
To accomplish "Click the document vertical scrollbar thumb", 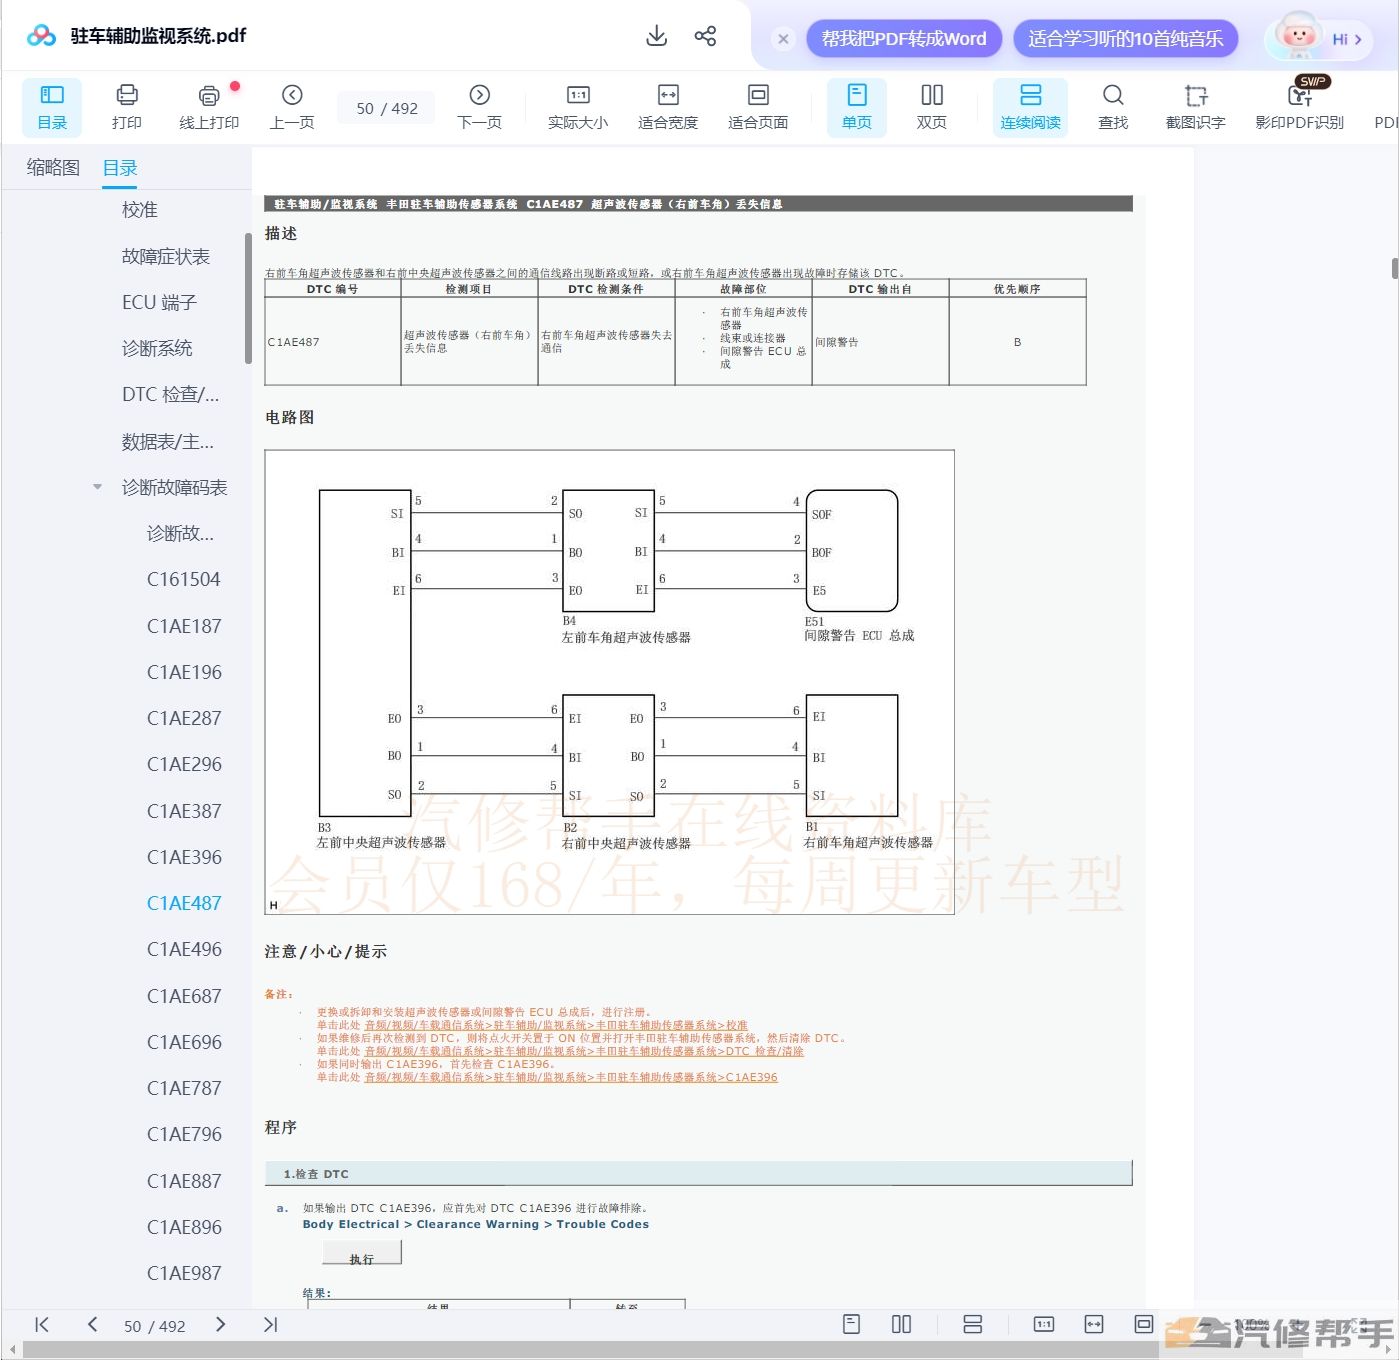I will 1395,268.
